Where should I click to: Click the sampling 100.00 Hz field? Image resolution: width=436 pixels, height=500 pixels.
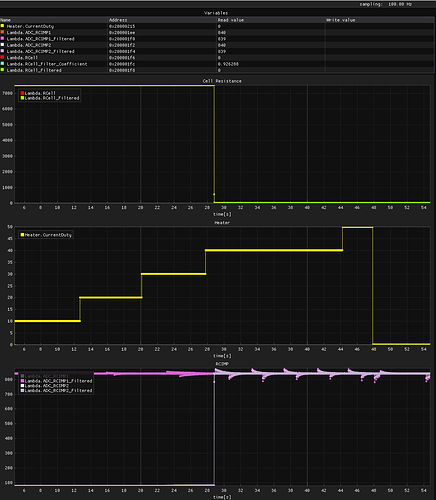coord(385,4)
